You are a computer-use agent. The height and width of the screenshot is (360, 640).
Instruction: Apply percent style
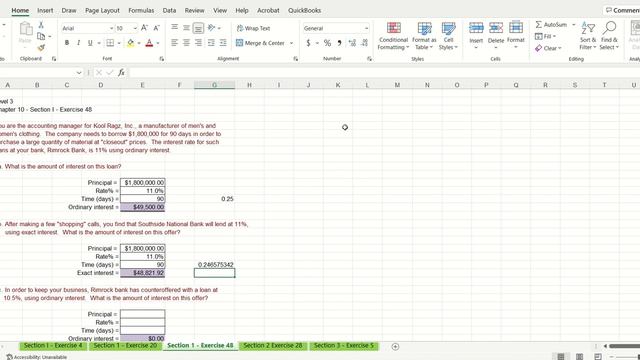coord(327,42)
